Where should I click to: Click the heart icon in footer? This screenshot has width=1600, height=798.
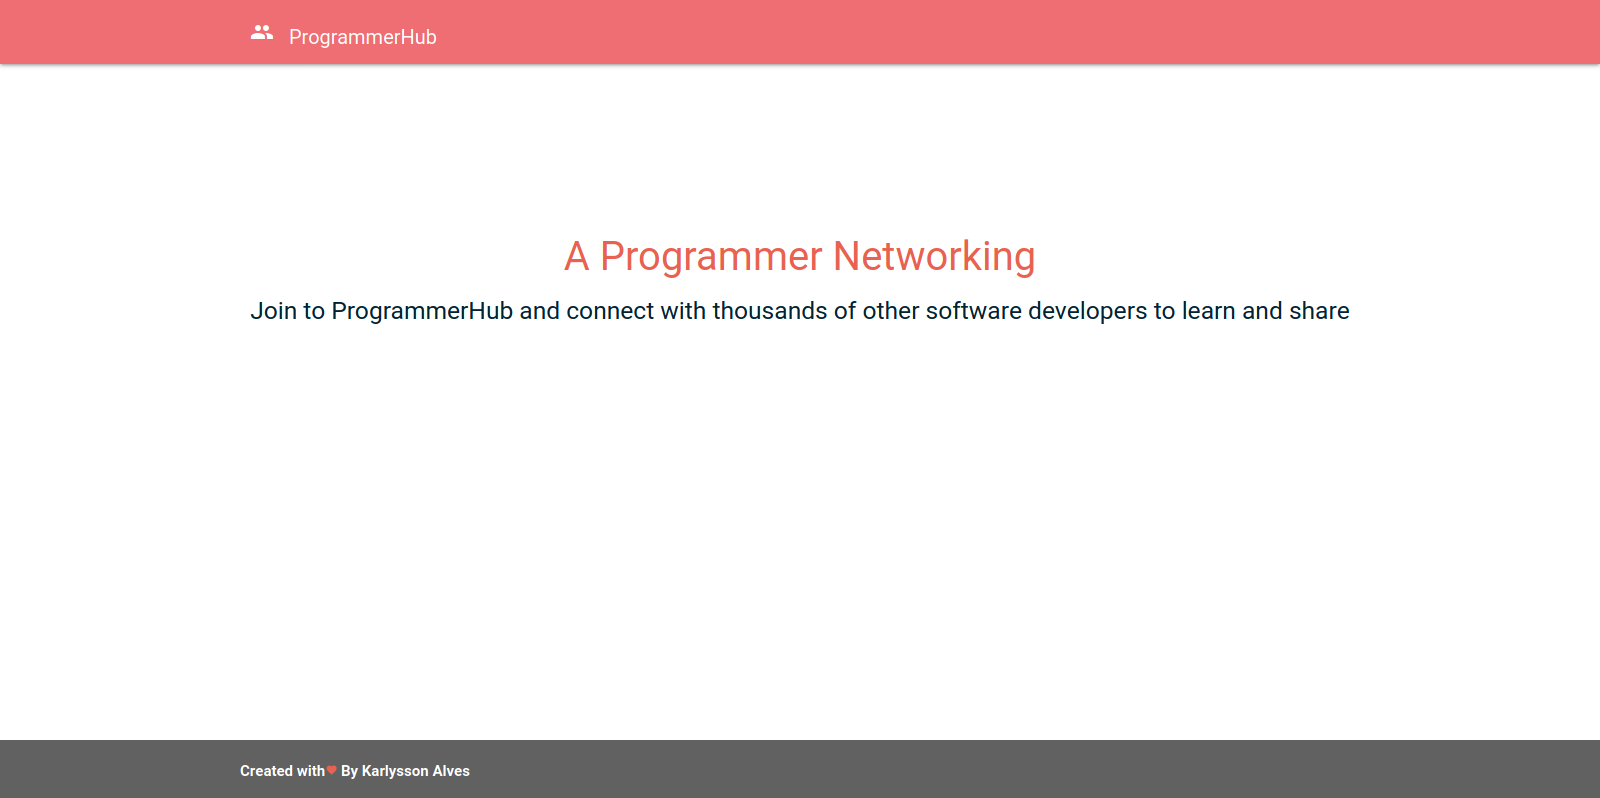[331, 770]
